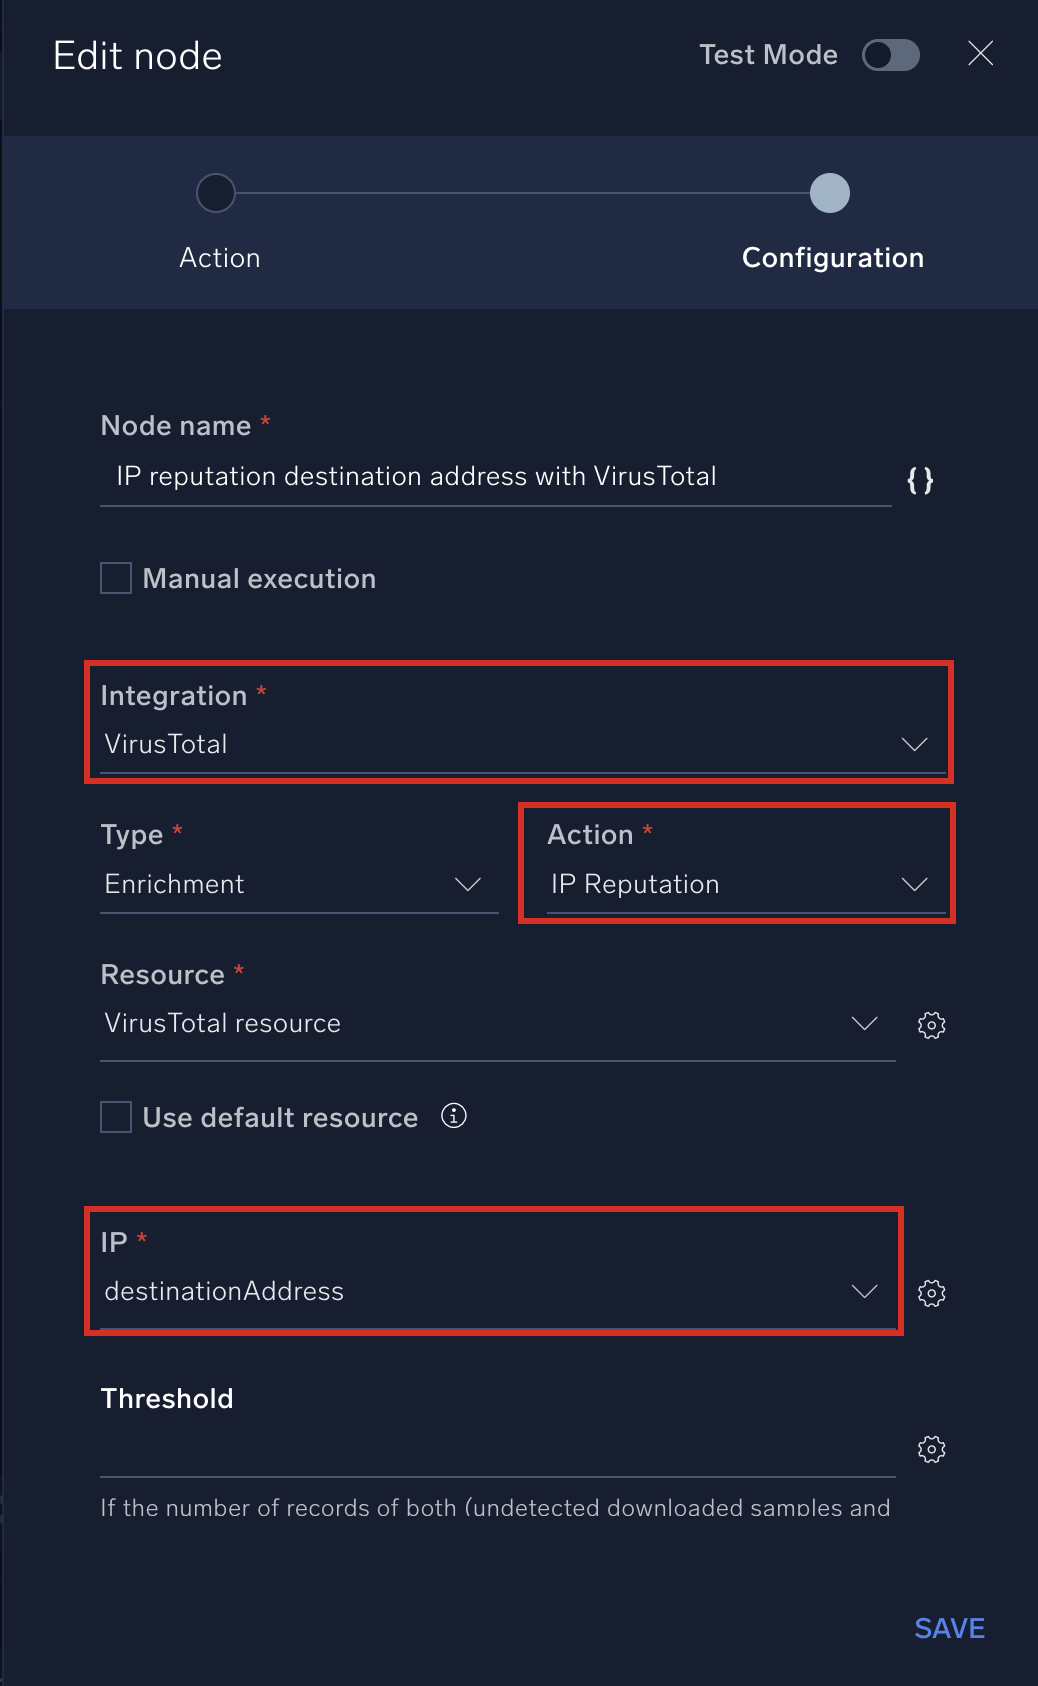
Task: Click the curly braces variable icon beside Node name
Action: (x=921, y=480)
